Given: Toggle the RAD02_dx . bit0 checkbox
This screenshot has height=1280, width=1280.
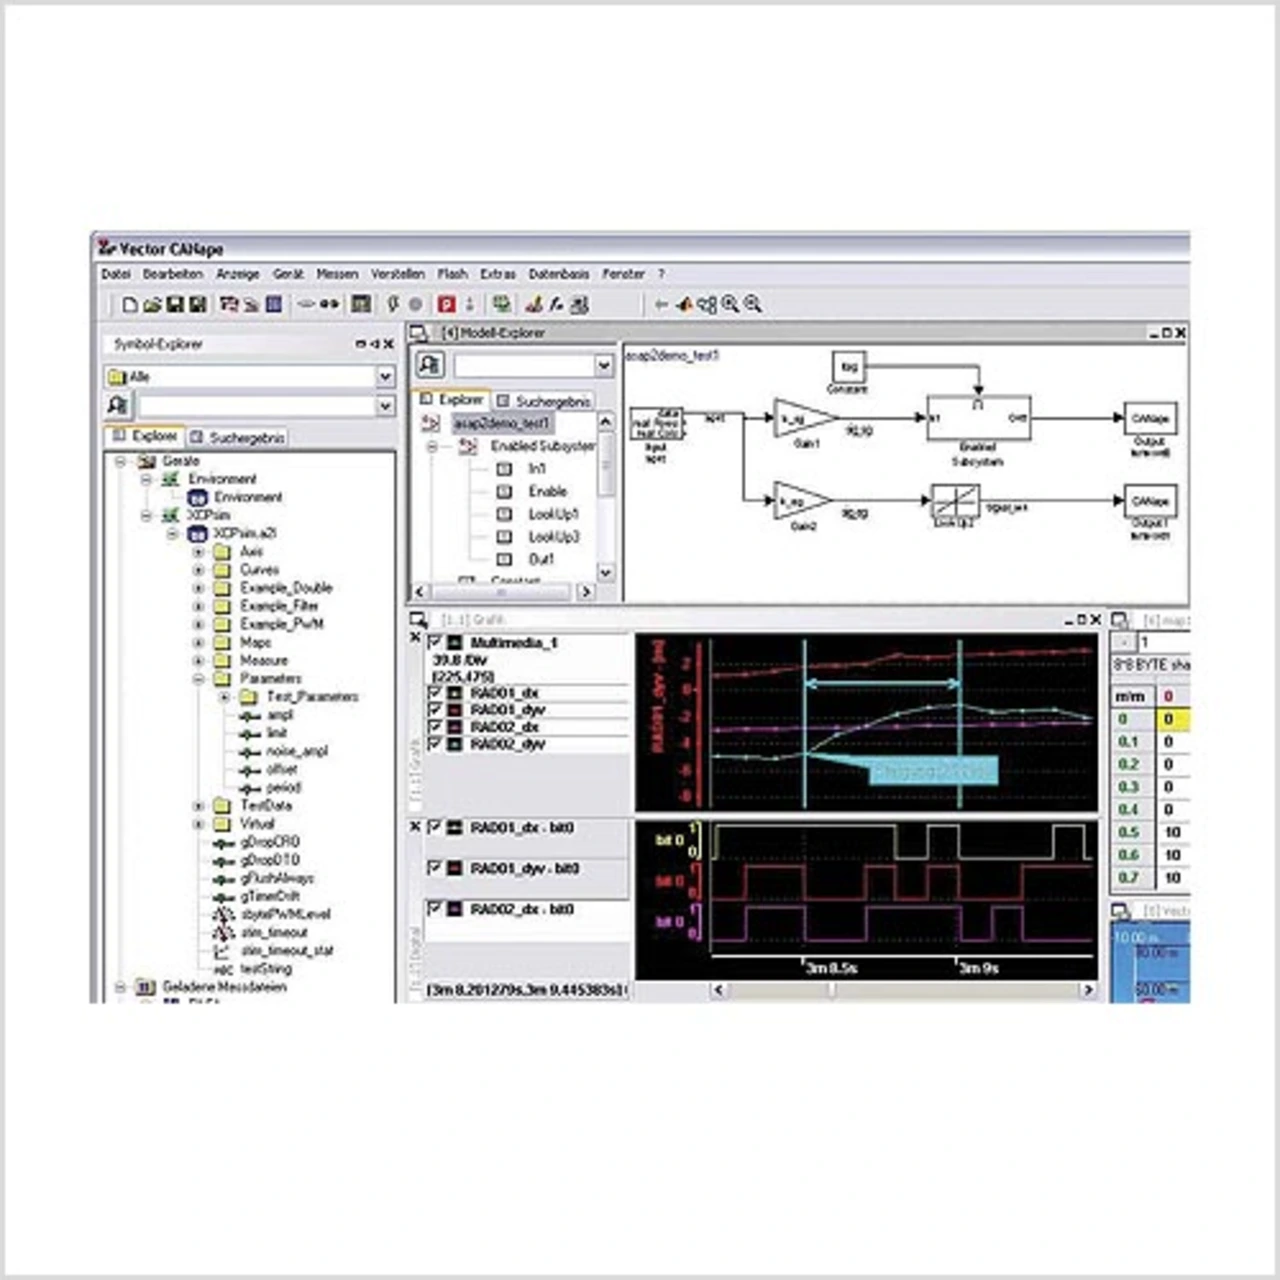Looking at the screenshot, I should [x=435, y=909].
